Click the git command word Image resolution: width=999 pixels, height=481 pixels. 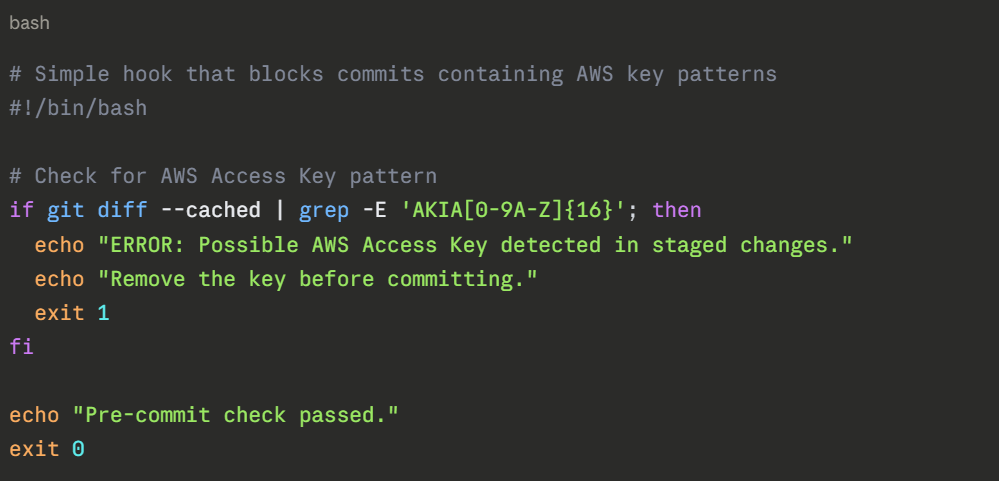coord(65,210)
